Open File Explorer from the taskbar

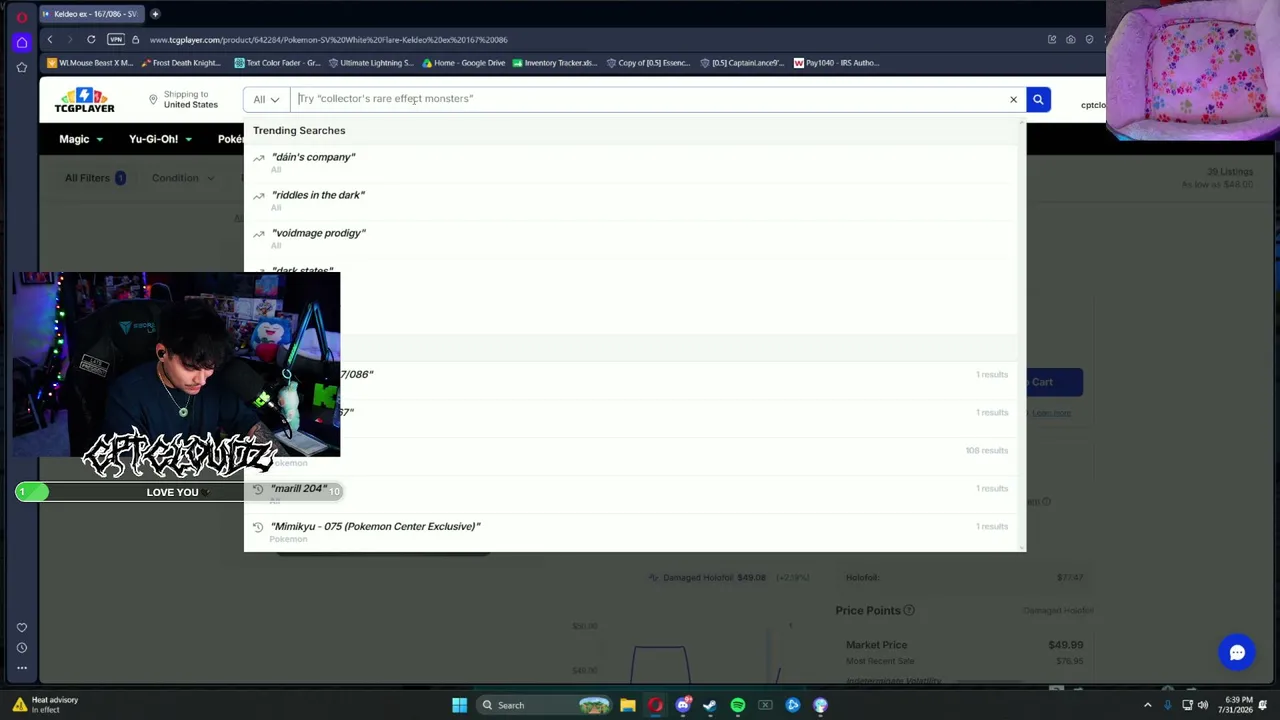pyautogui.click(x=627, y=705)
